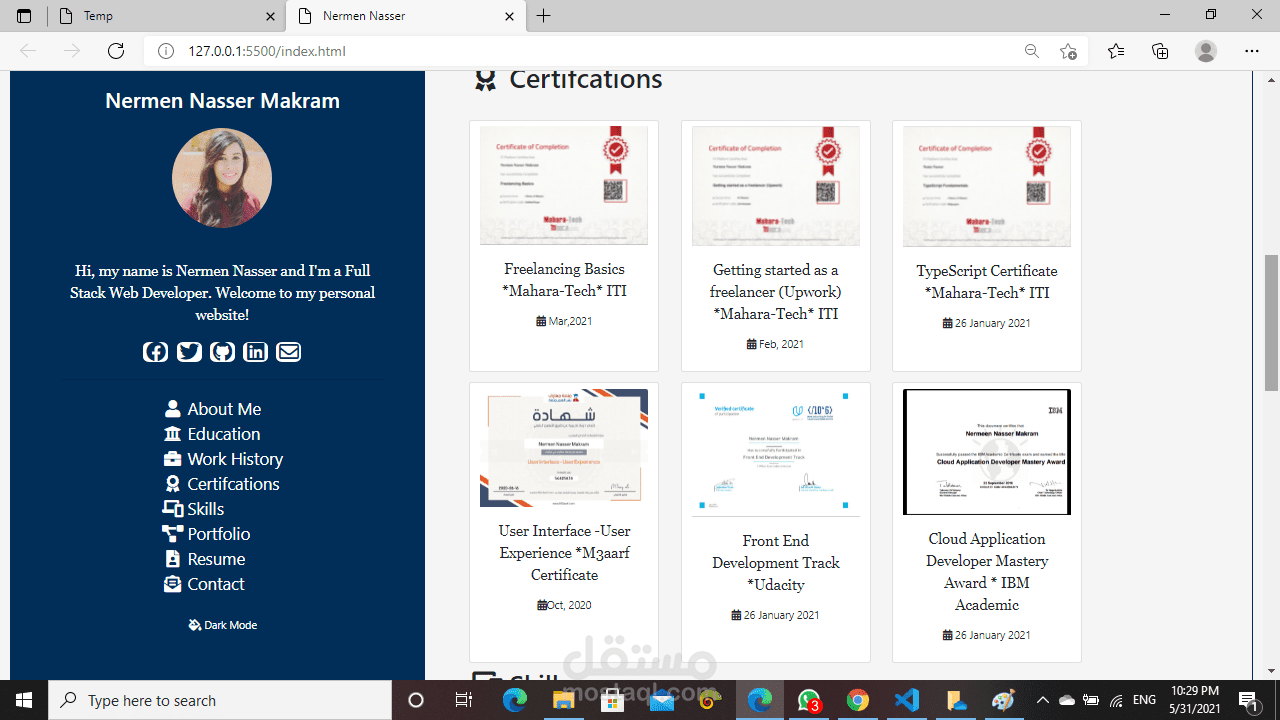The height and width of the screenshot is (720, 1280).
Task: Click the browser back arrow
Action: [x=28, y=51]
